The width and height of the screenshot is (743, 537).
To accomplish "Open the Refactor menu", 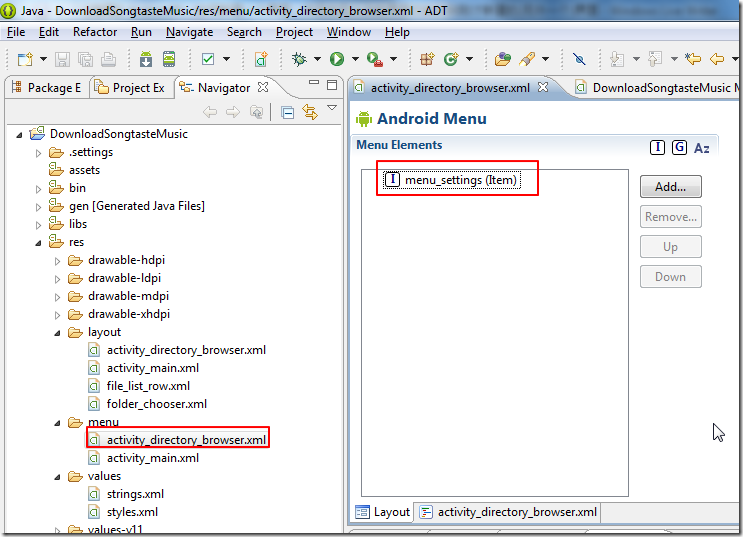I will [x=95, y=32].
